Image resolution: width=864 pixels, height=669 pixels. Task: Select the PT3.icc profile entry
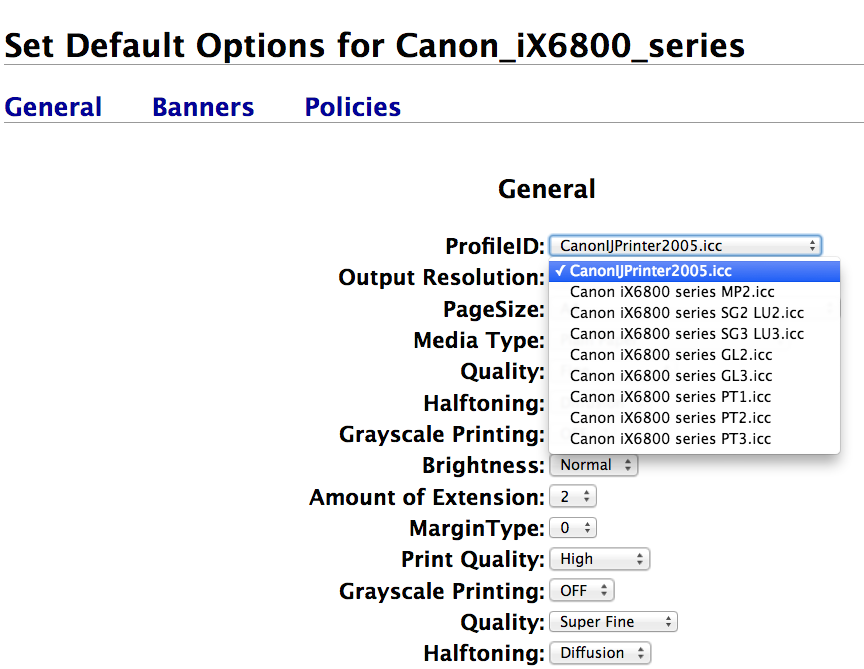click(670, 439)
